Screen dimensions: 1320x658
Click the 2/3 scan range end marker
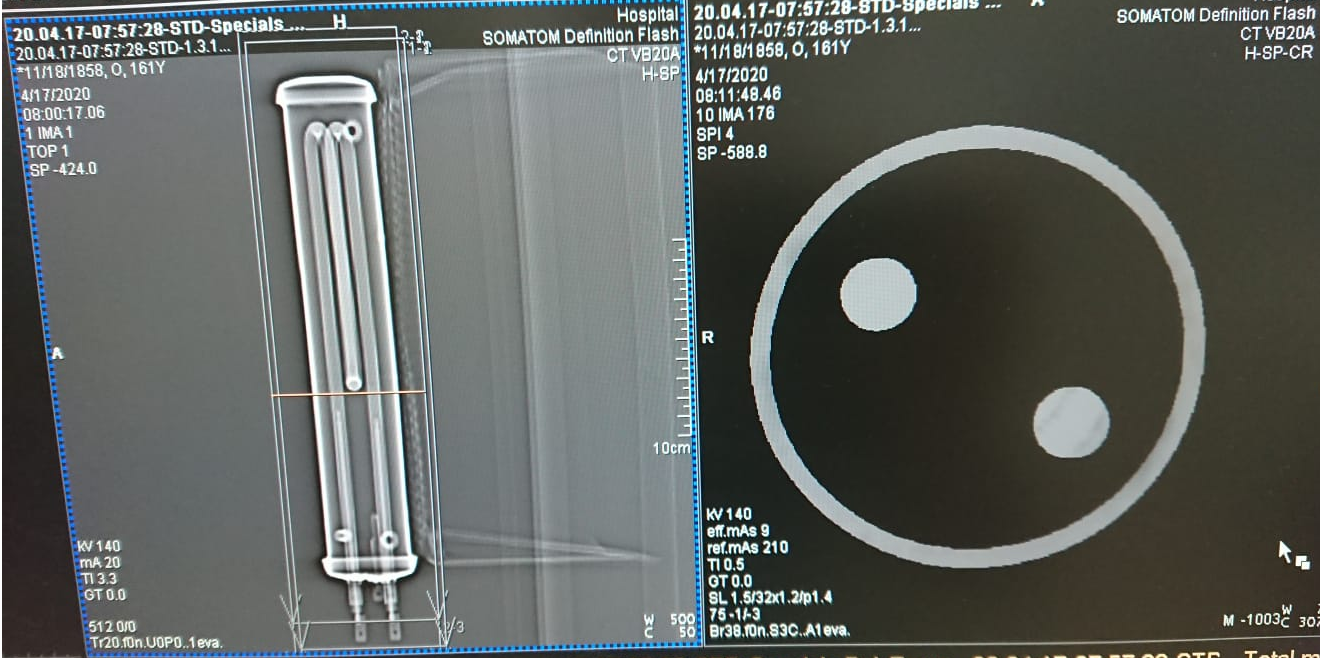pyautogui.click(x=455, y=626)
